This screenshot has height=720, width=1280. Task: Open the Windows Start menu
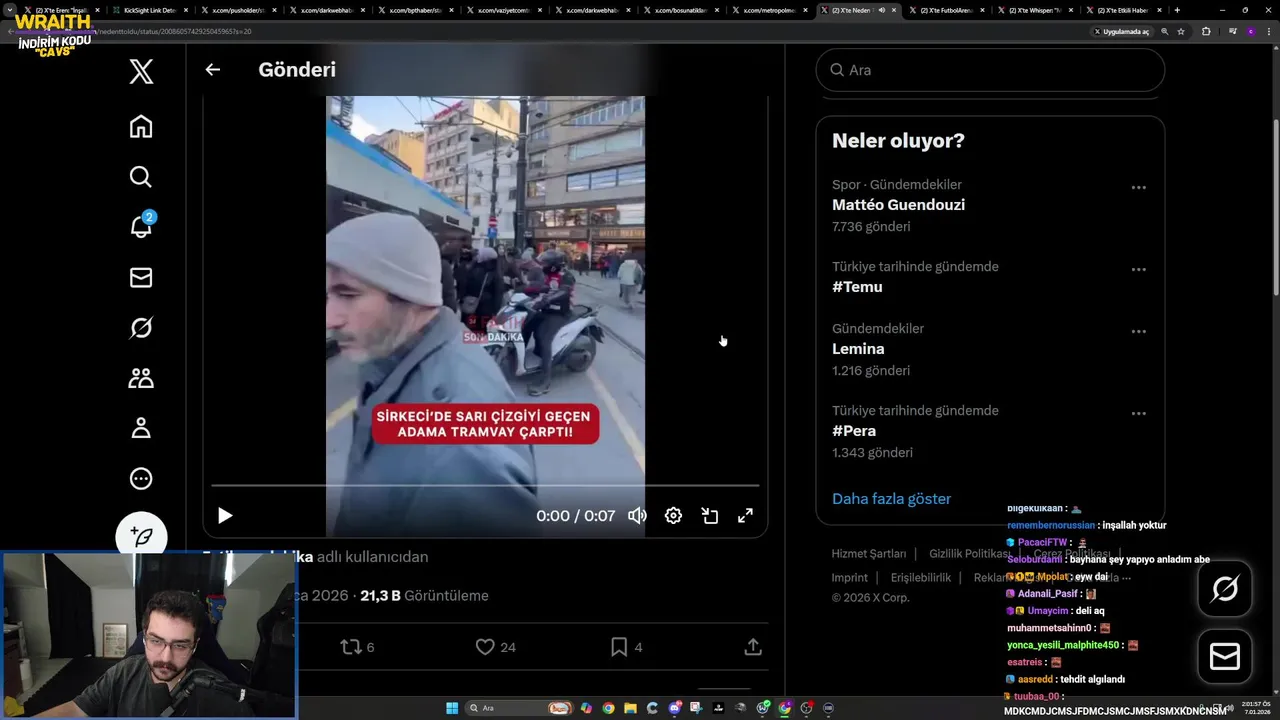[452, 708]
